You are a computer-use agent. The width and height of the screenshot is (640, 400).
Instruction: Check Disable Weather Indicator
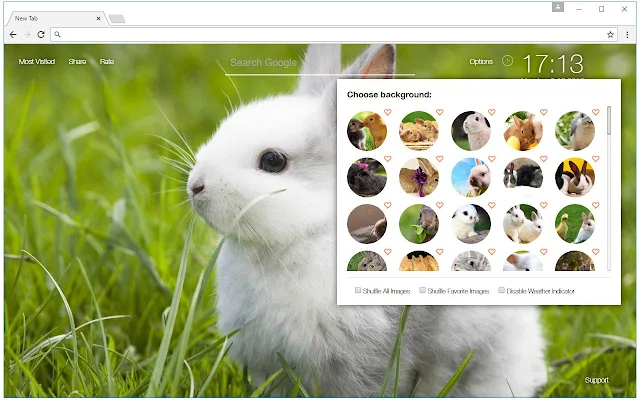pyautogui.click(x=501, y=290)
